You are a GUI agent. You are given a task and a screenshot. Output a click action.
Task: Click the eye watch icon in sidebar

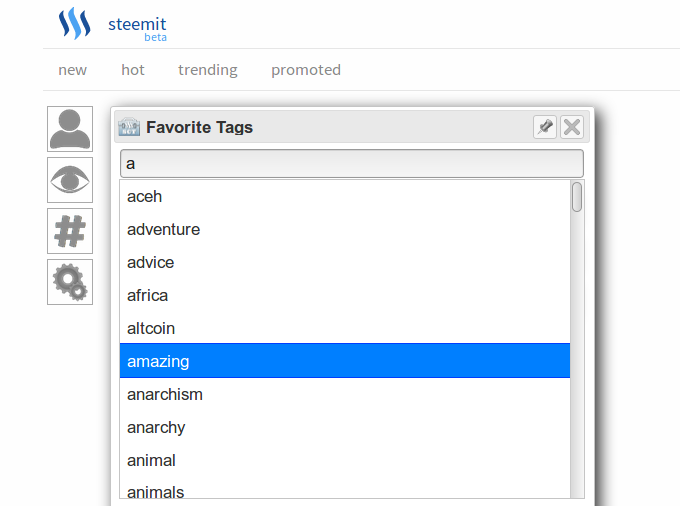tap(70, 180)
